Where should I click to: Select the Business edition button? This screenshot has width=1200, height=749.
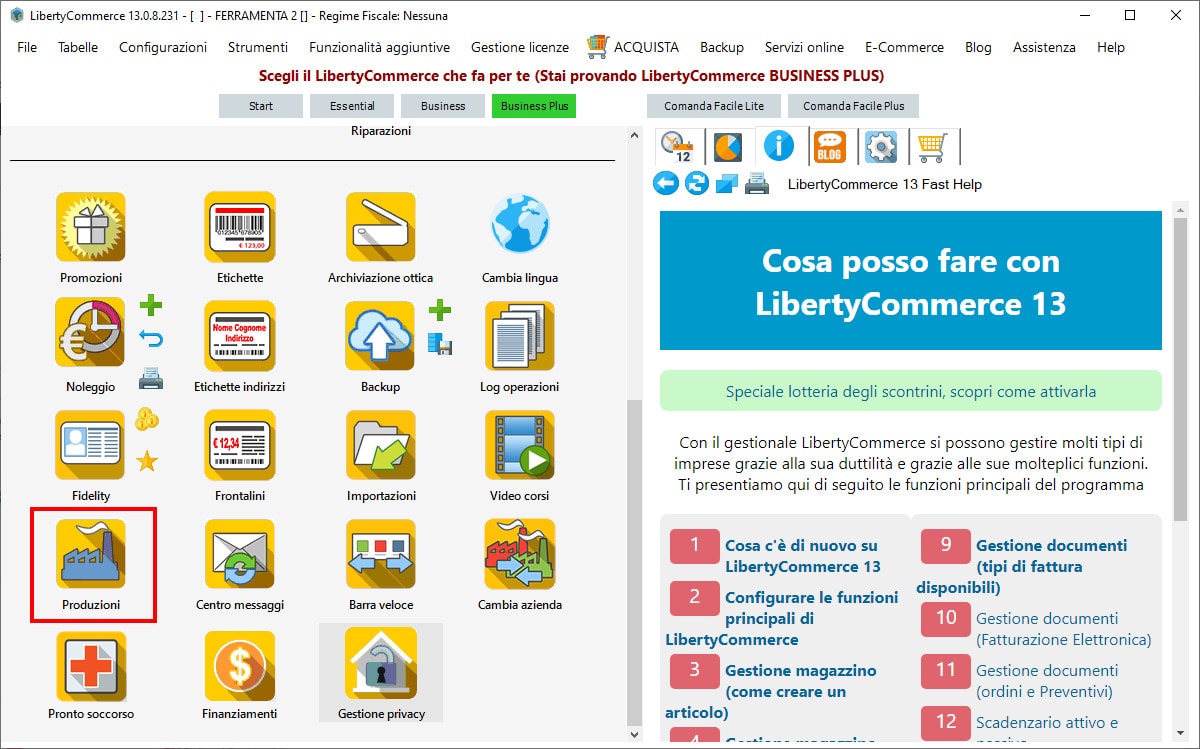point(443,106)
